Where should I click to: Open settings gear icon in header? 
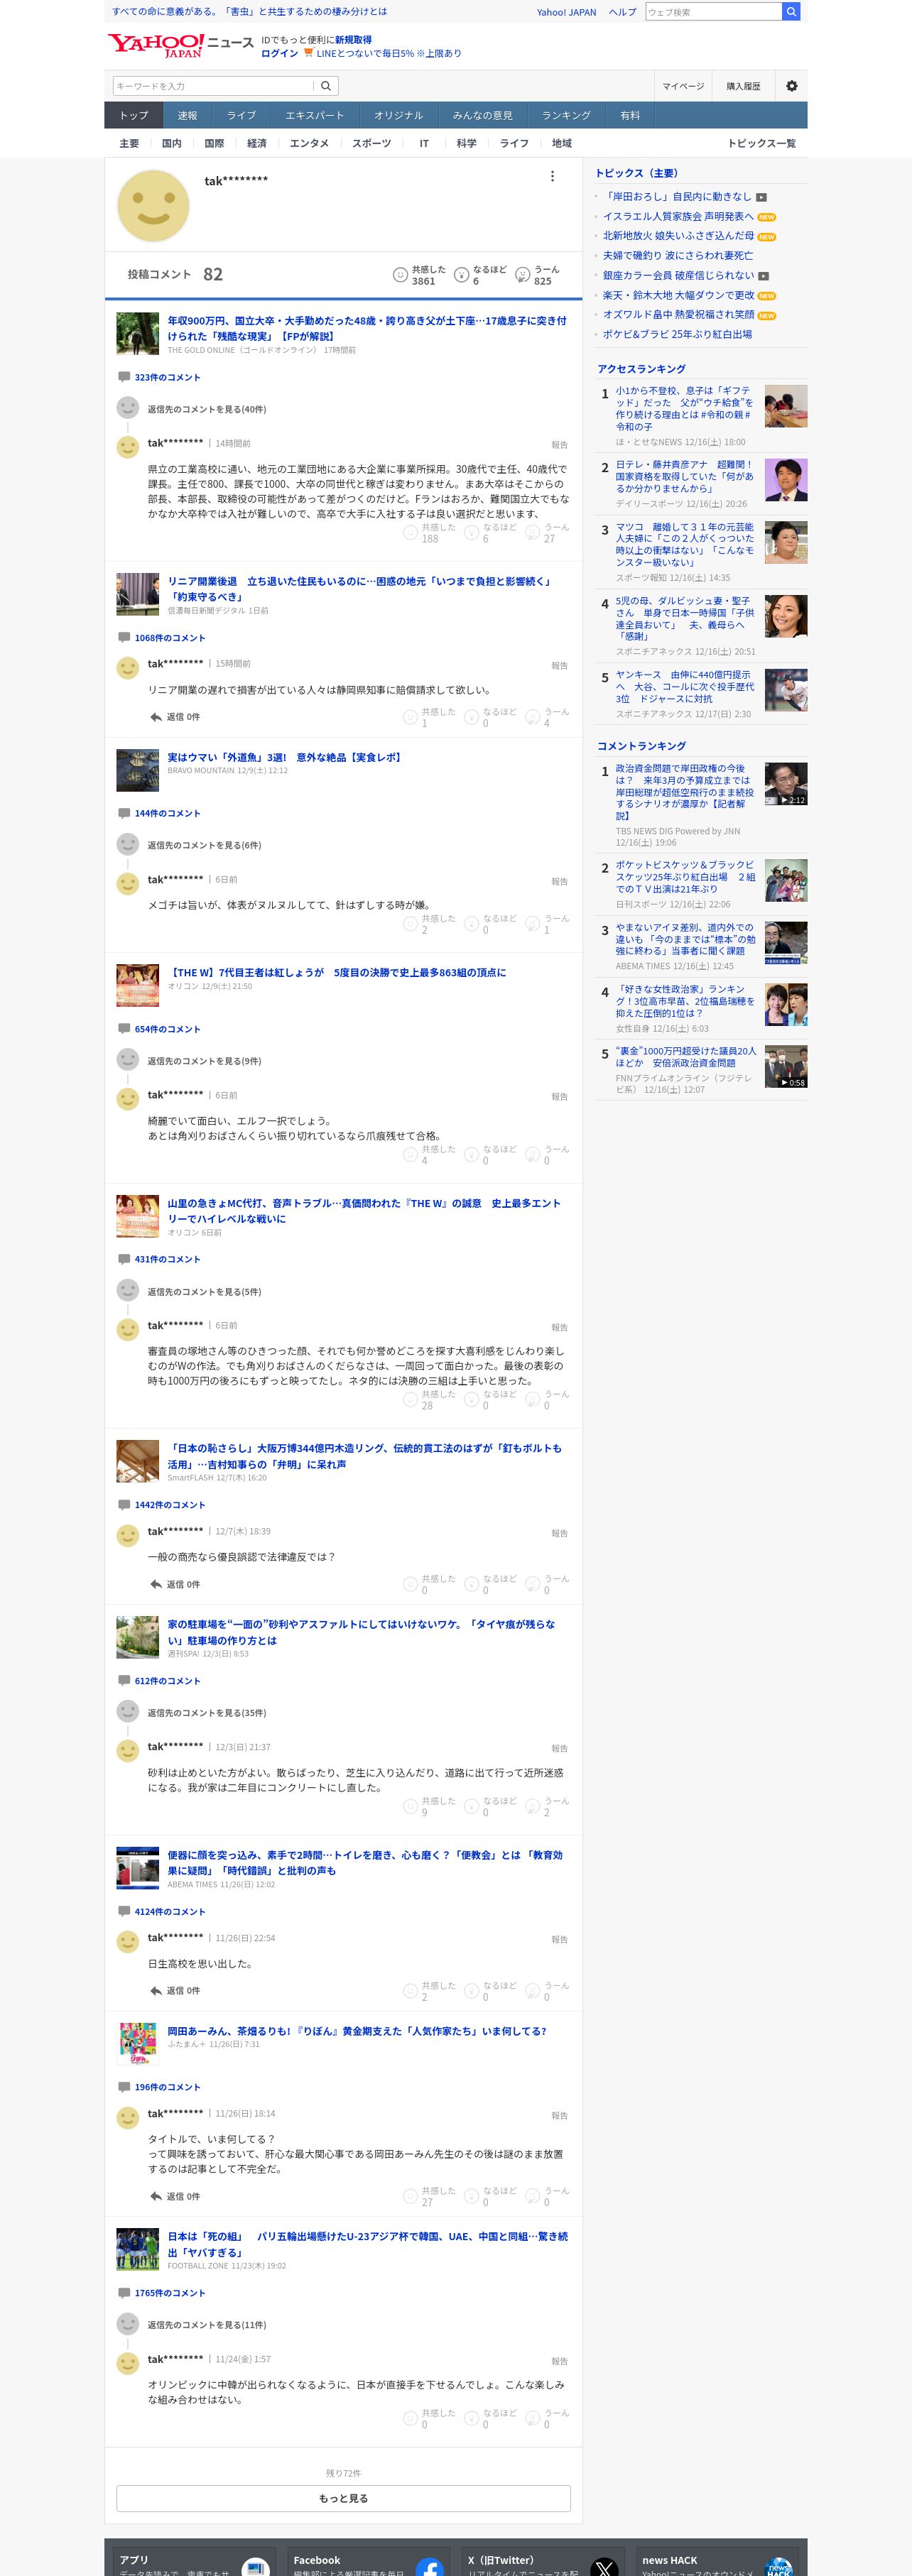[x=792, y=86]
